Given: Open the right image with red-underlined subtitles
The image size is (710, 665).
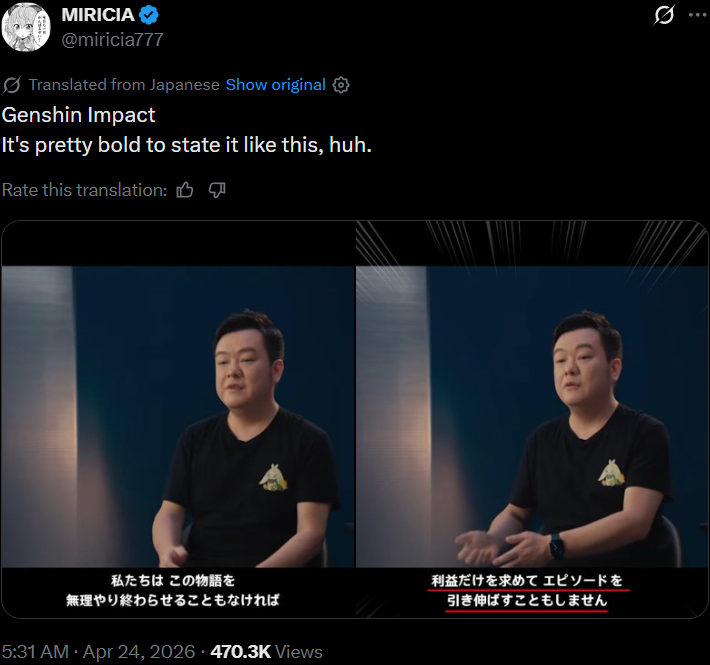Looking at the screenshot, I should tap(532, 419).
